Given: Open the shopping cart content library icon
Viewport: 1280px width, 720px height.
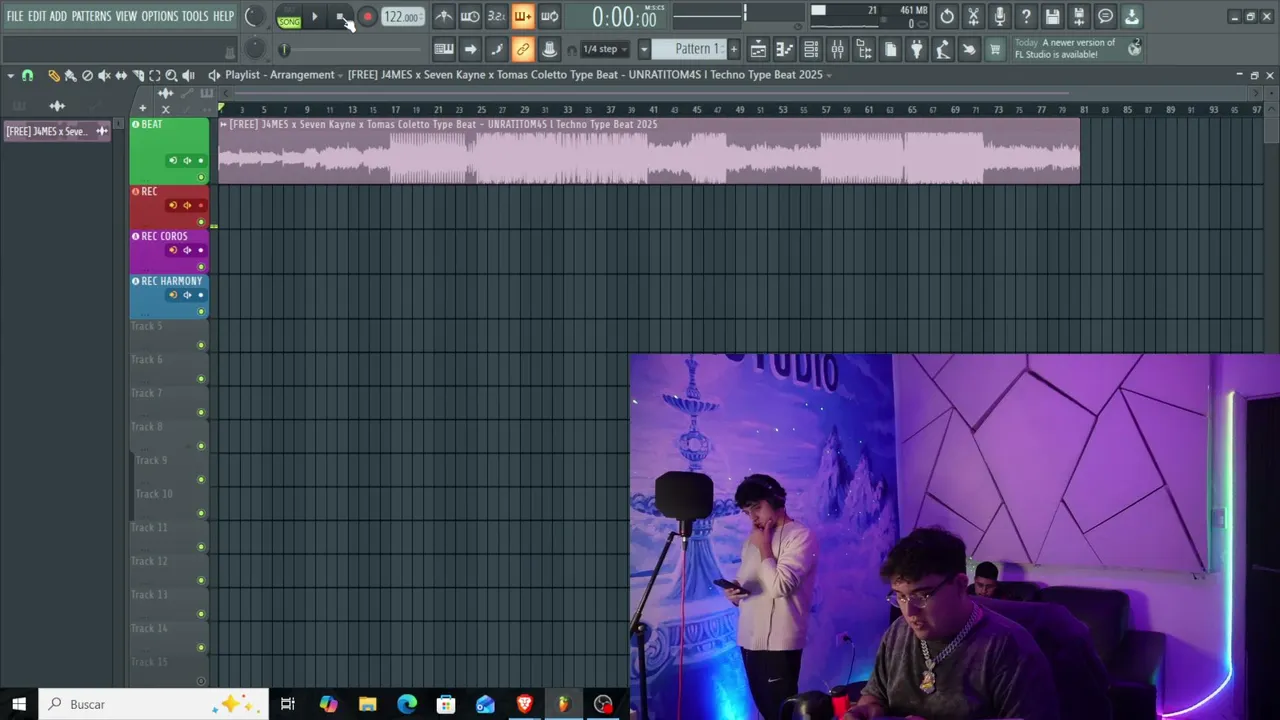Looking at the screenshot, I should point(995,49).
